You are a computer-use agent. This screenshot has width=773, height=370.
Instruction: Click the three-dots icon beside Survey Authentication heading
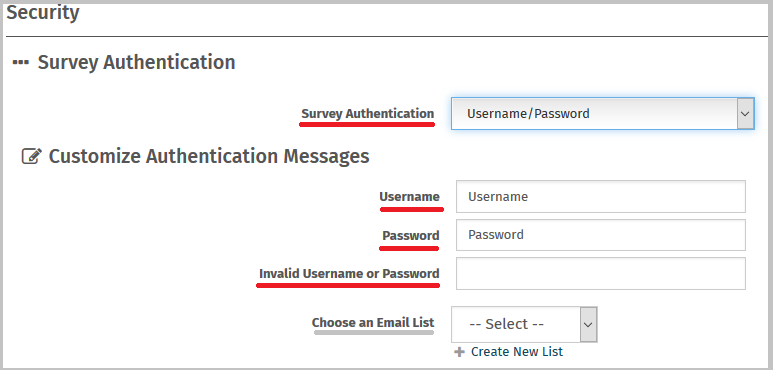pos(21,63)
